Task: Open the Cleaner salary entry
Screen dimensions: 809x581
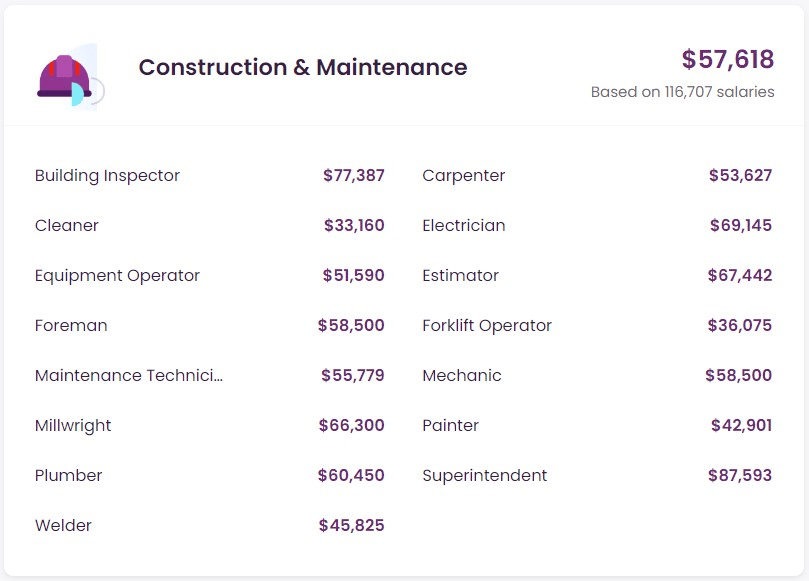Action: pos(67,226)
